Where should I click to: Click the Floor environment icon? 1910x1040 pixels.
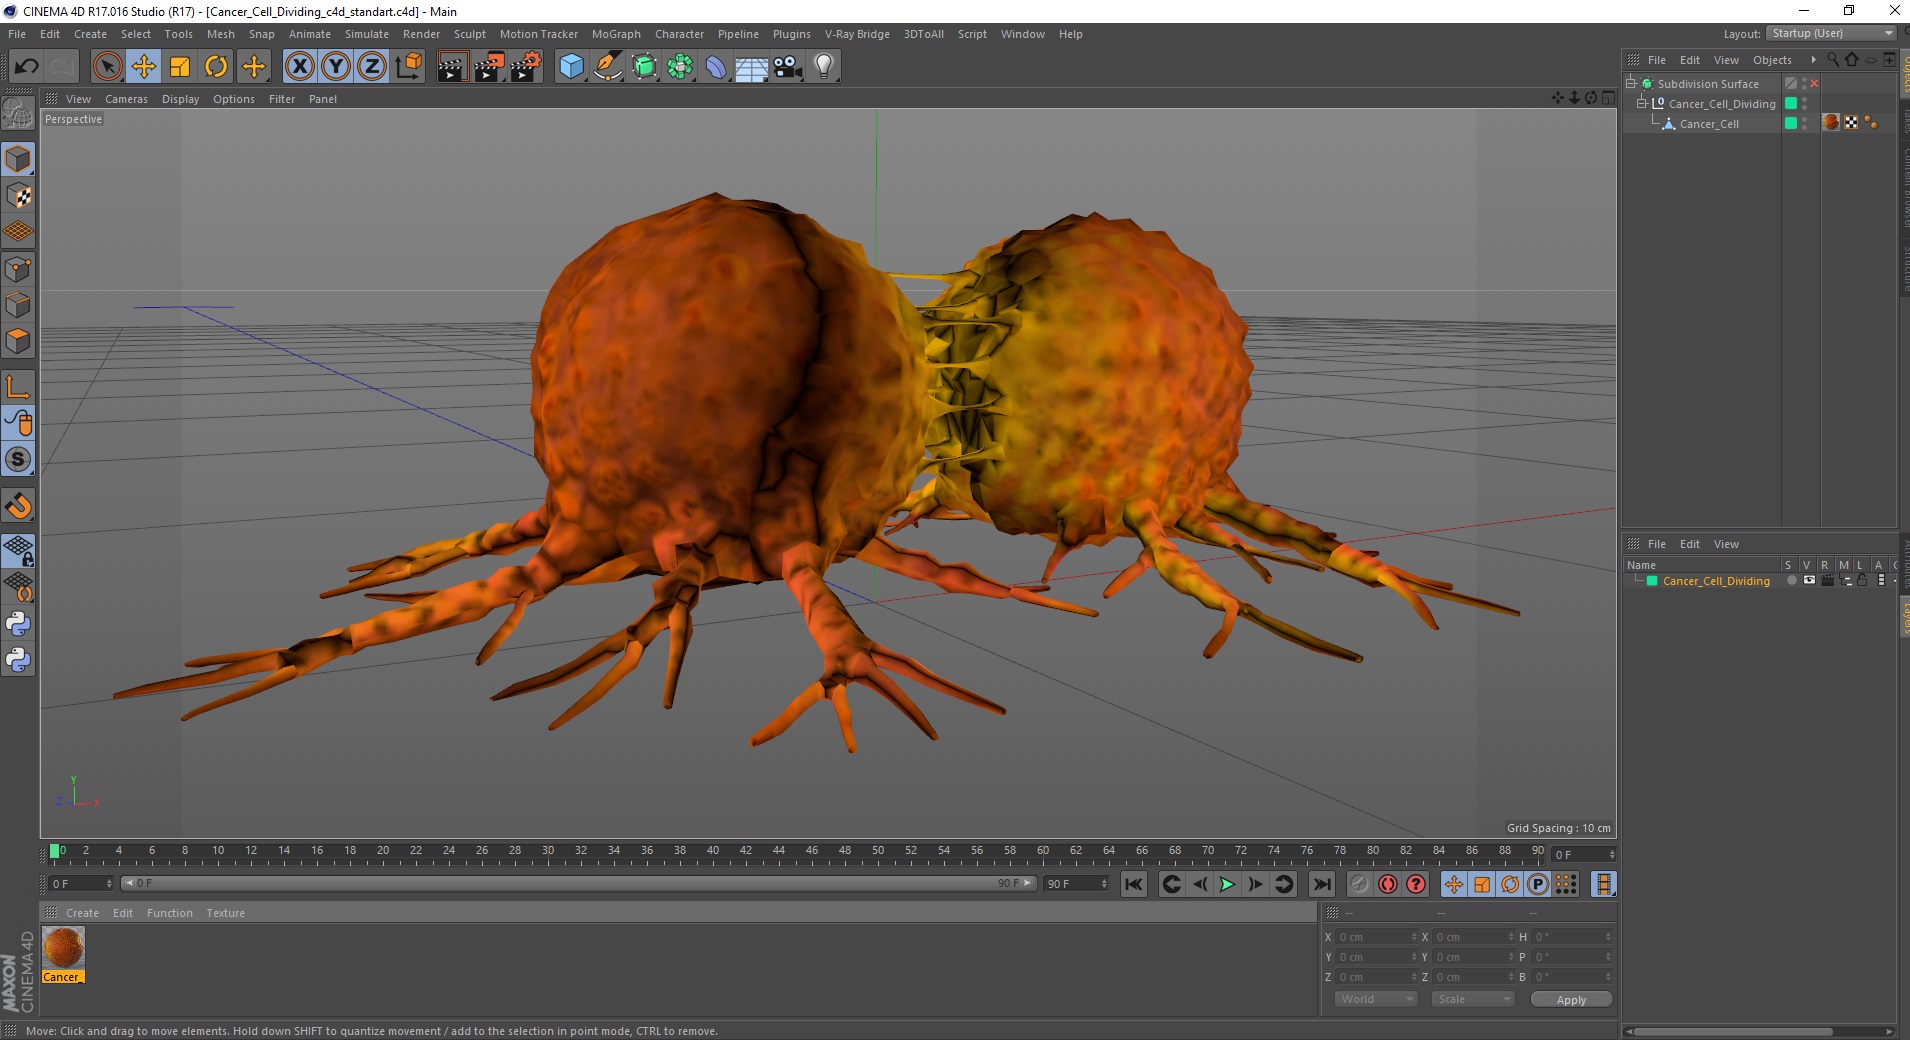pos(752,67)
